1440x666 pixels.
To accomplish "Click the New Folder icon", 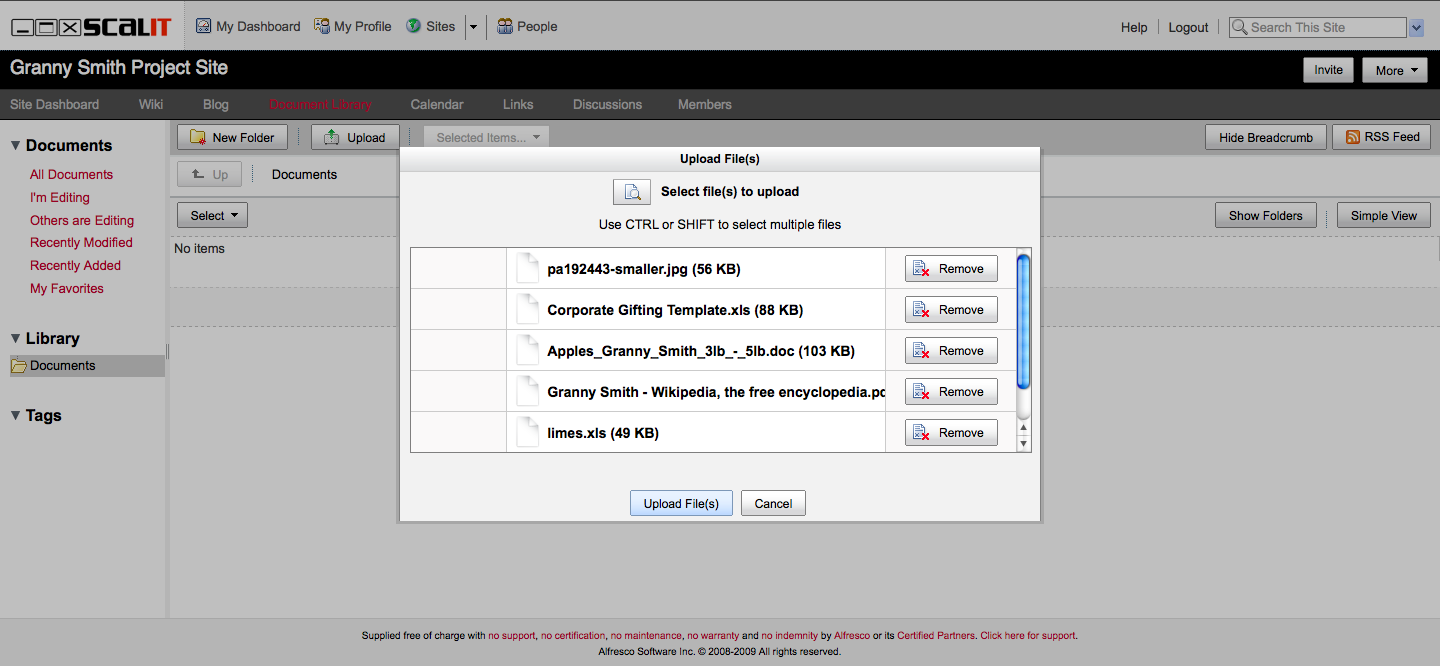I will (198, 137).
